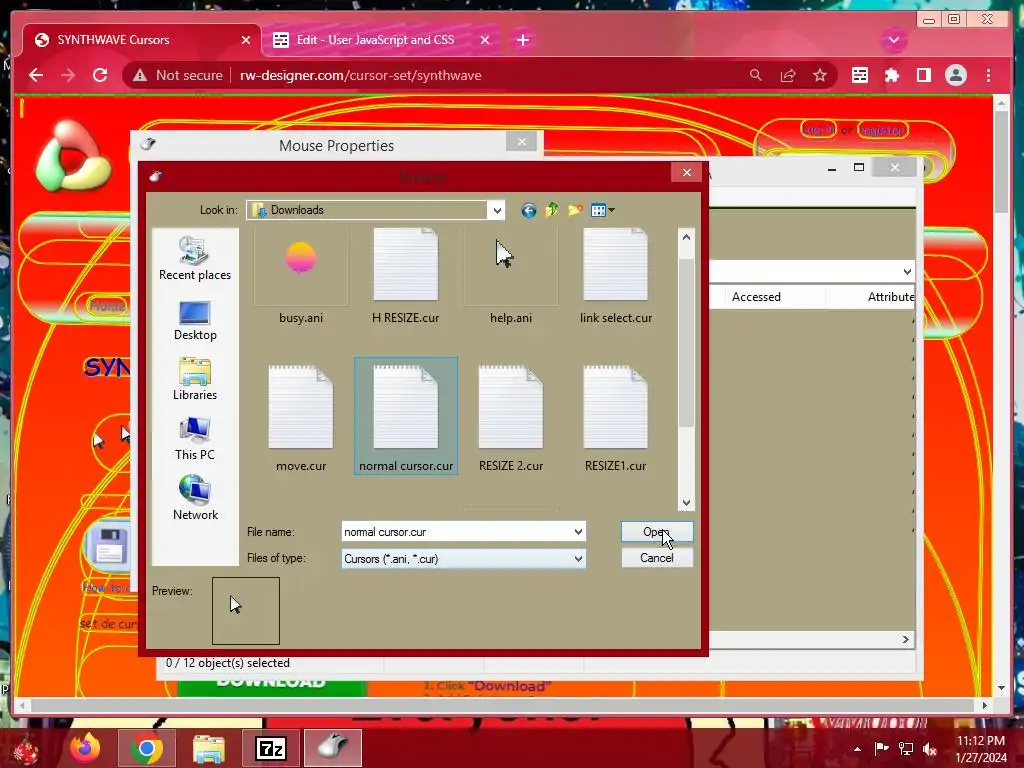
Task: Click the up one level folder icon
Action: pyautogui.click(x=552, y=210)
